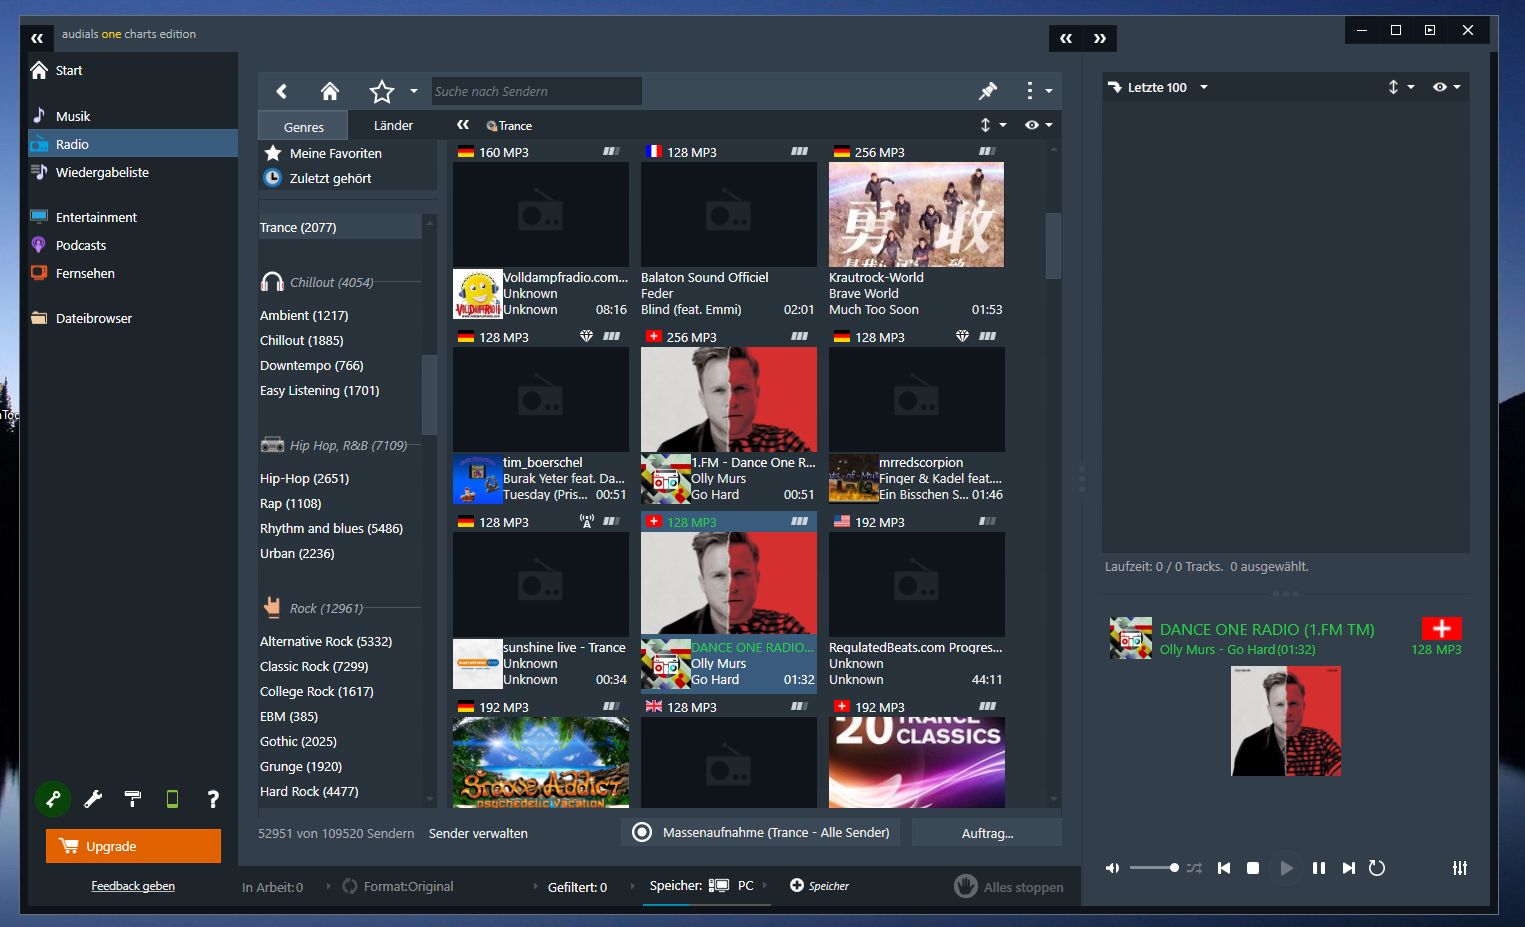Skip to the next track
The height and width of the screenshot is (927, 1525).
(1349, 868)
